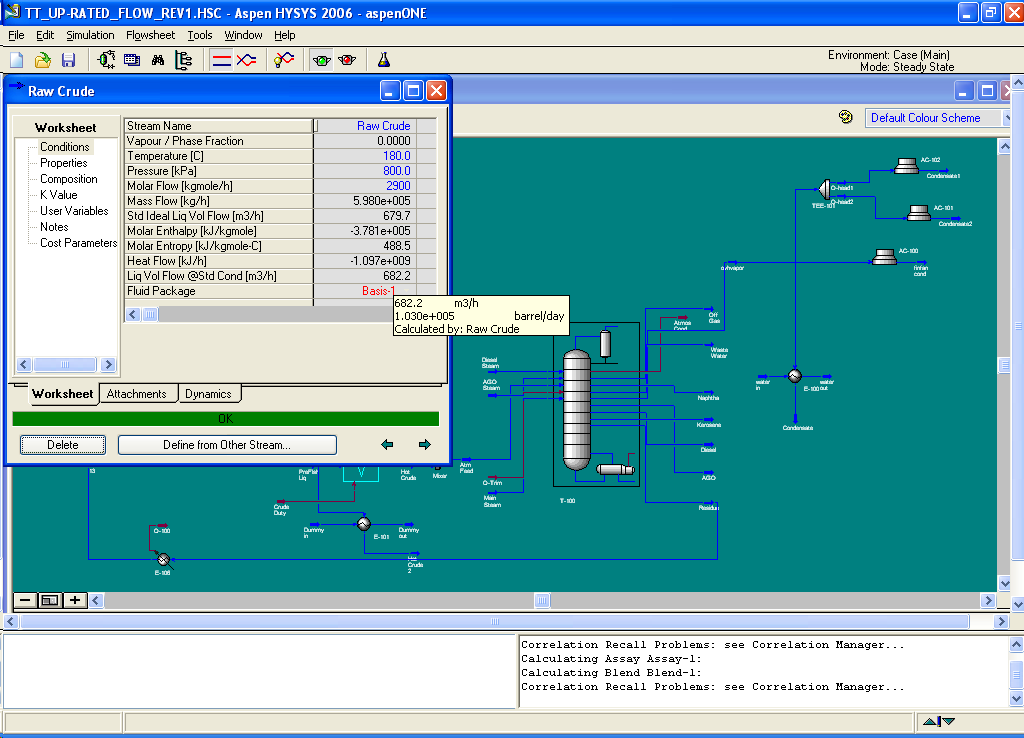
Task: Click the column condenser vessel icon
Action: click(x=605, y=344)
